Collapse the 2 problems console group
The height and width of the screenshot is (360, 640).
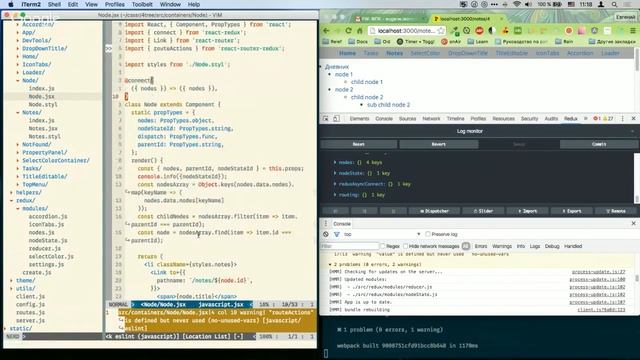[x=330, y=264]
